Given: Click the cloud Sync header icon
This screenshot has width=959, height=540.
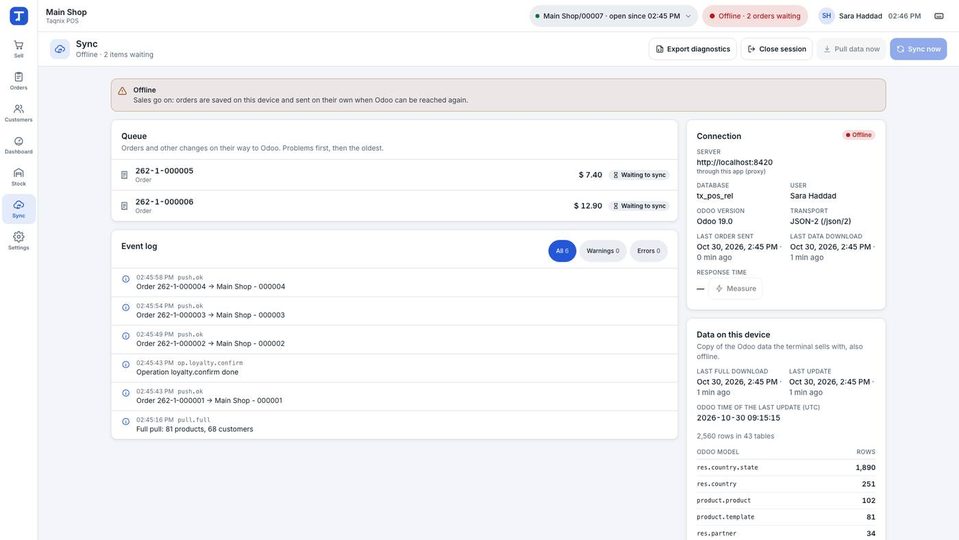Looking at the screenshot, I should (x=59, y=49).
